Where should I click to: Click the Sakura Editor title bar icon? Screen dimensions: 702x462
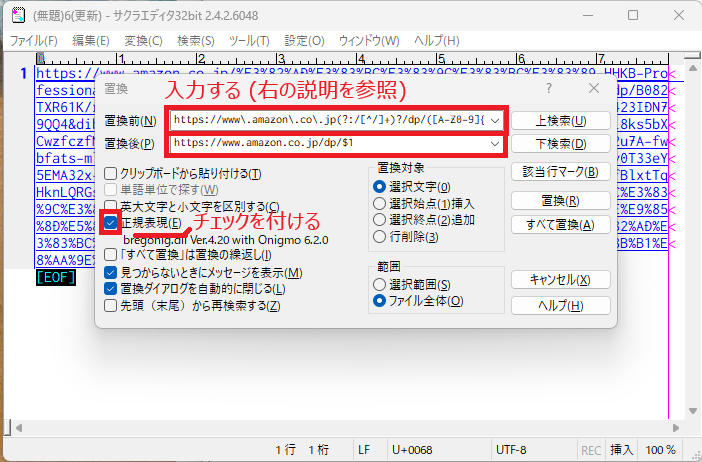15,16
